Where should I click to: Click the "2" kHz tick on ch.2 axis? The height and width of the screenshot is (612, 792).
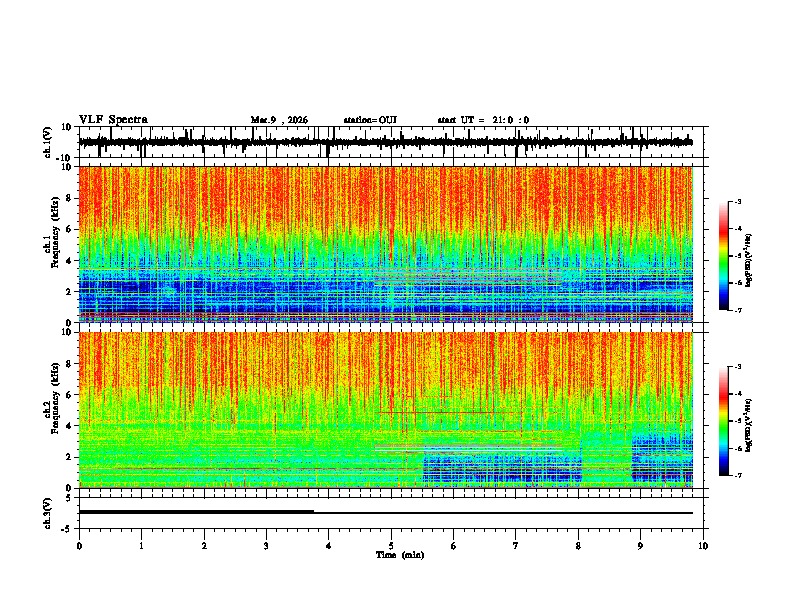click(69, 457)
